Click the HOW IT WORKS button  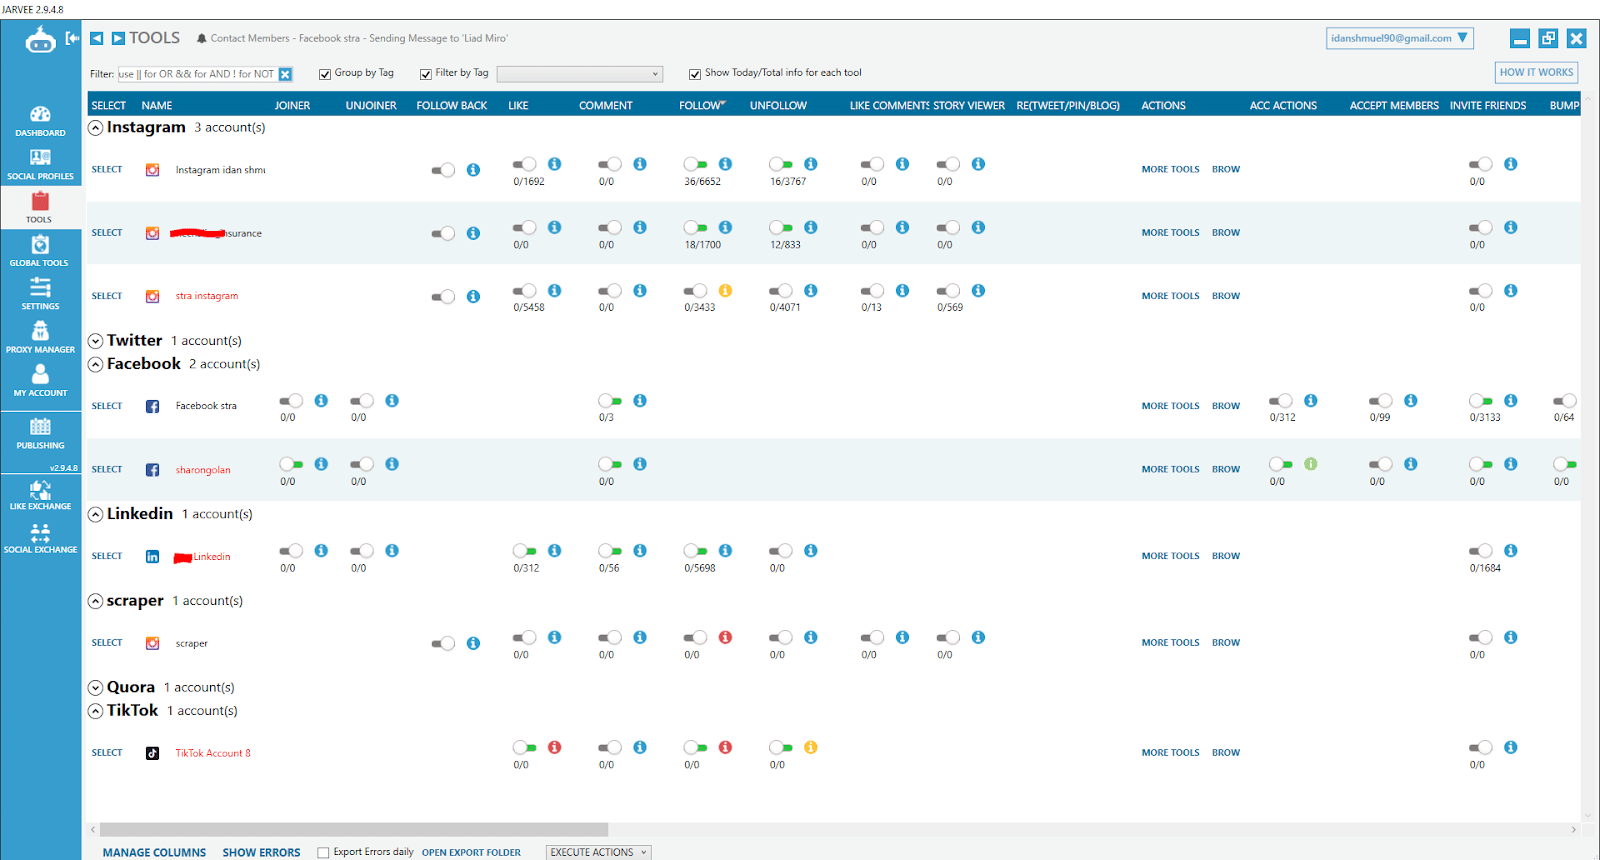pos(1536,72)
